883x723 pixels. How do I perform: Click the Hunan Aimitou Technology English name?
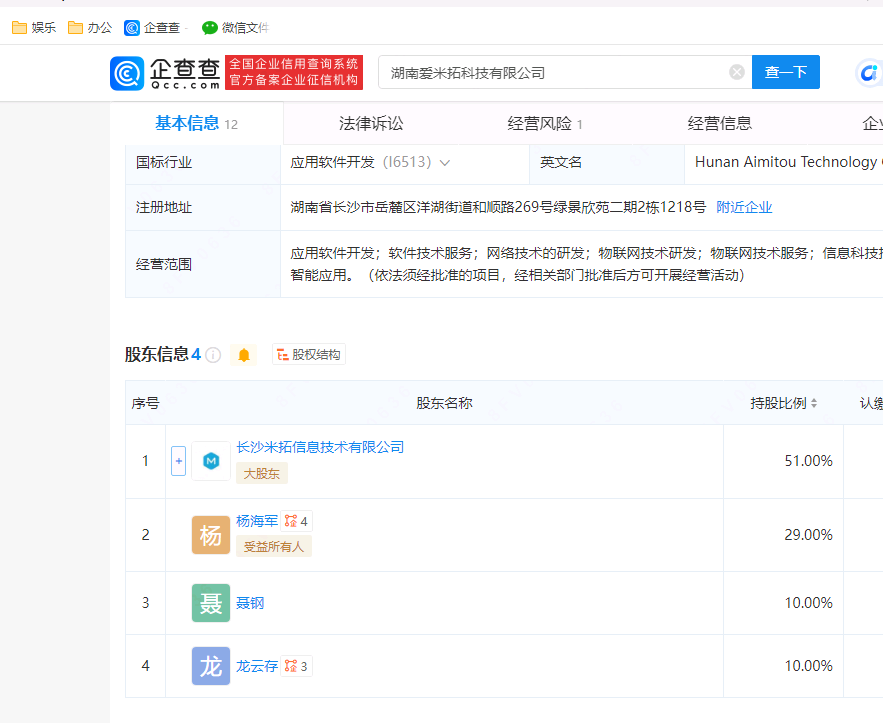pyautogui.click(x=788, y=162)
